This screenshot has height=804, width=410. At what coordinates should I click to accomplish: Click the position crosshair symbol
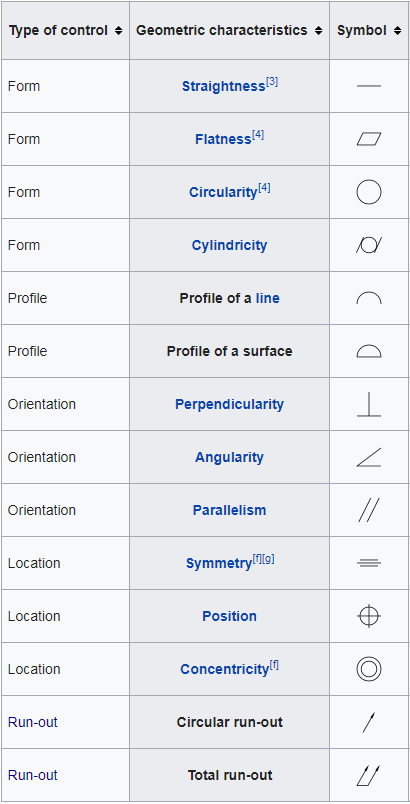[369, 616]
